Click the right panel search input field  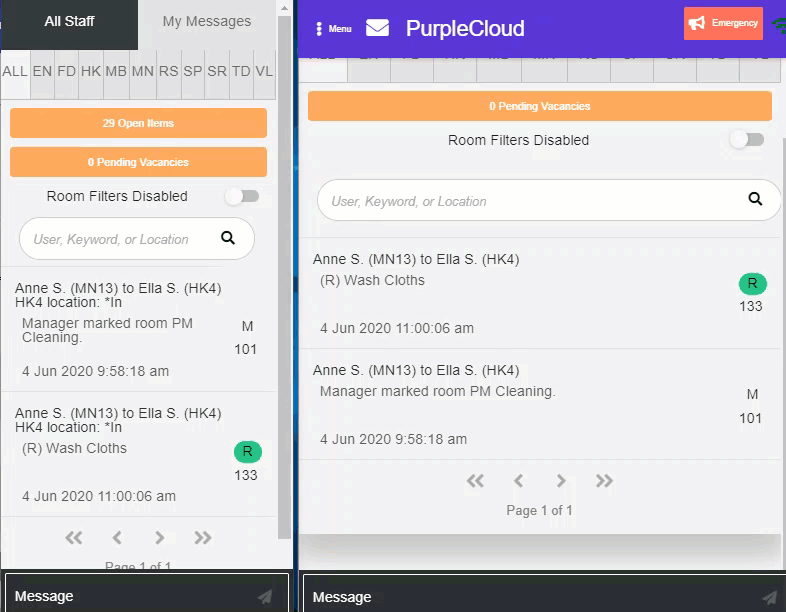(530, 201)
